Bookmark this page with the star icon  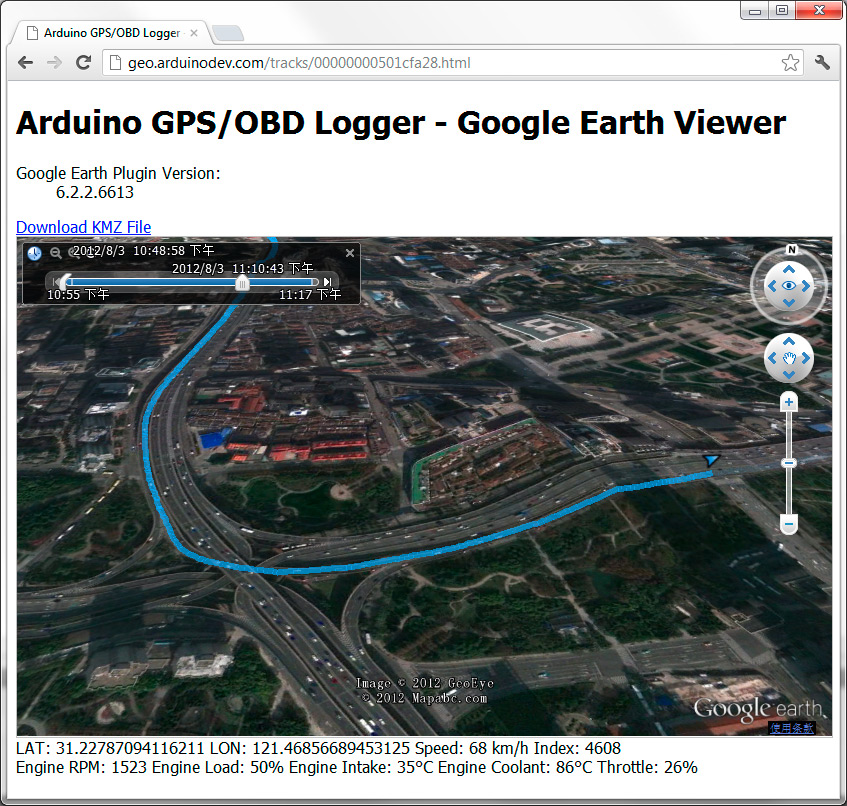[x=790, y=63]
